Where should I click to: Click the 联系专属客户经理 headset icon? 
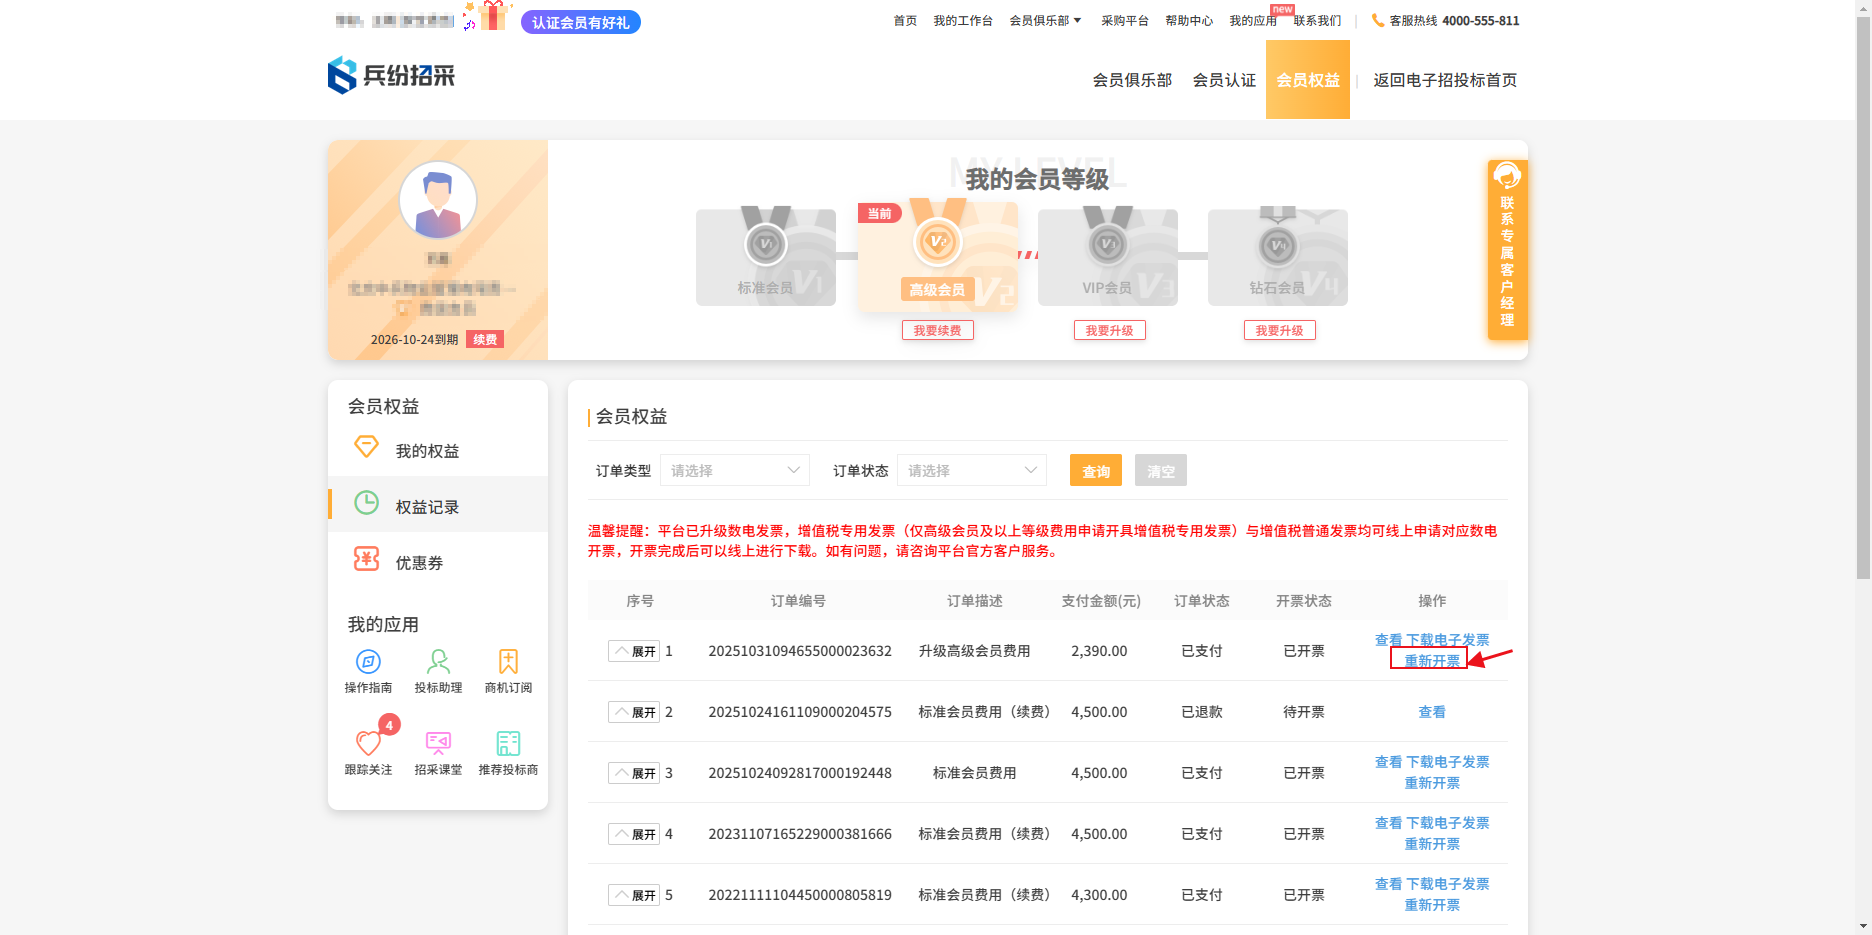point(1506,177)
